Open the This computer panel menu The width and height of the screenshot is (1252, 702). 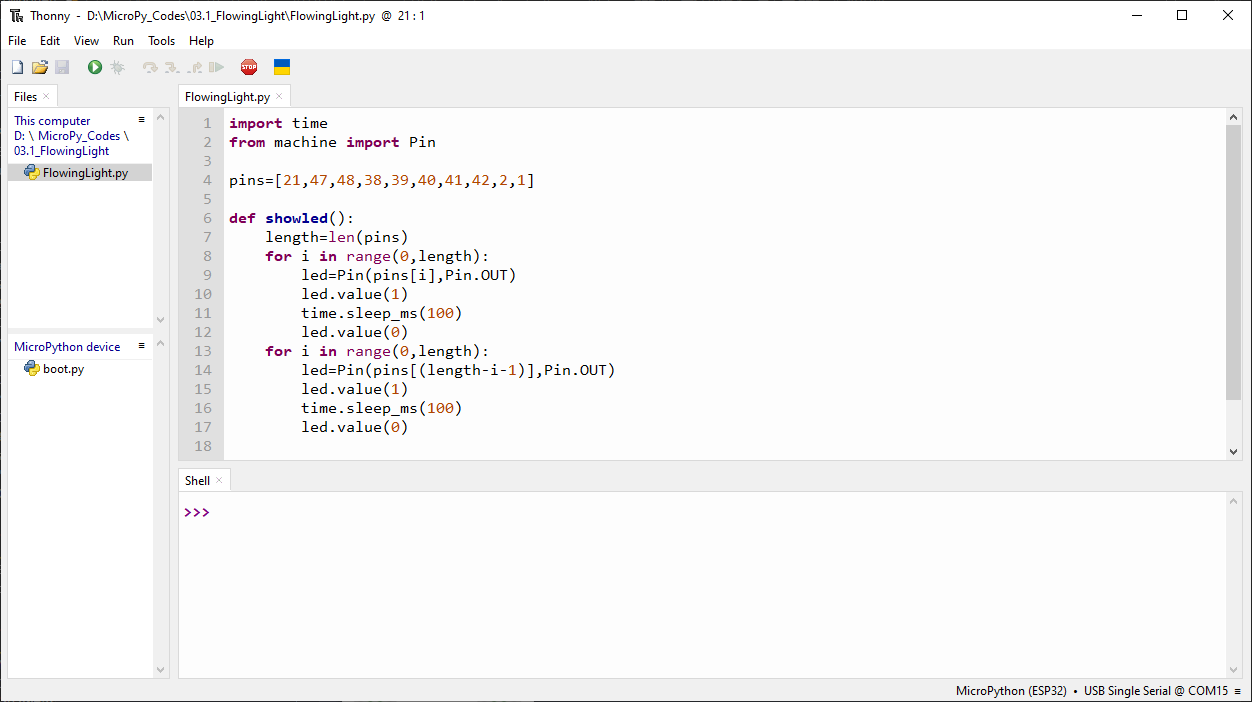[142, 120]
